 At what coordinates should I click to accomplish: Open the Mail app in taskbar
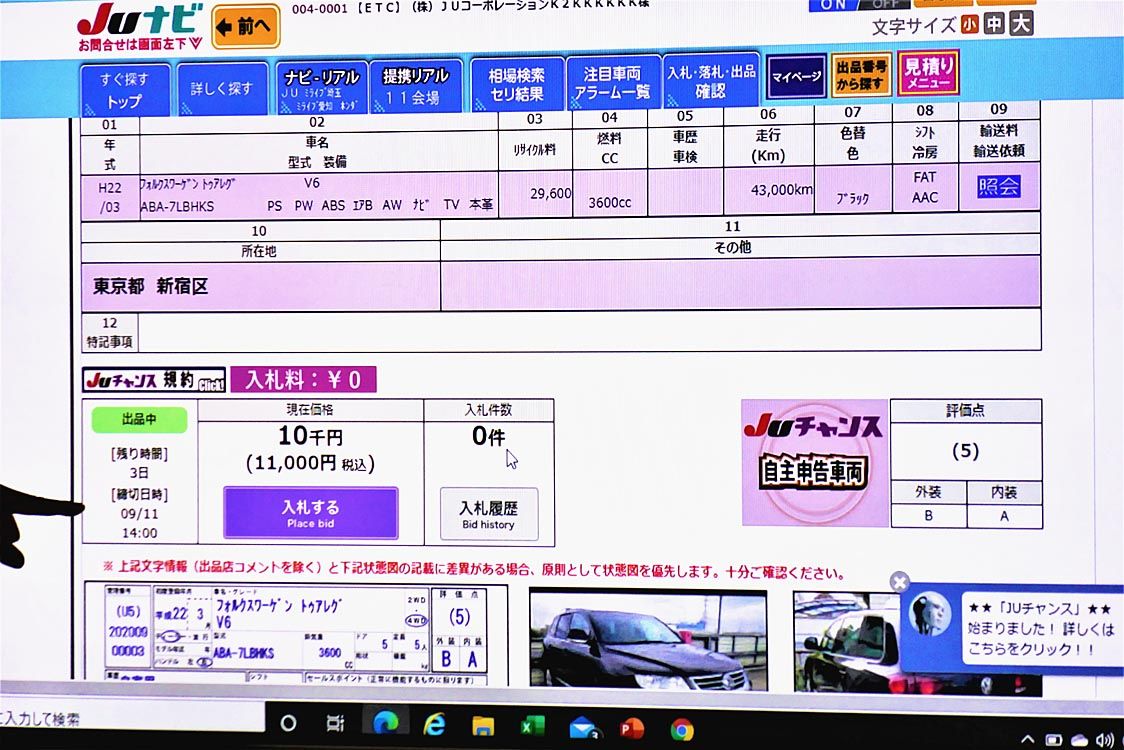(x=582, y=726)
